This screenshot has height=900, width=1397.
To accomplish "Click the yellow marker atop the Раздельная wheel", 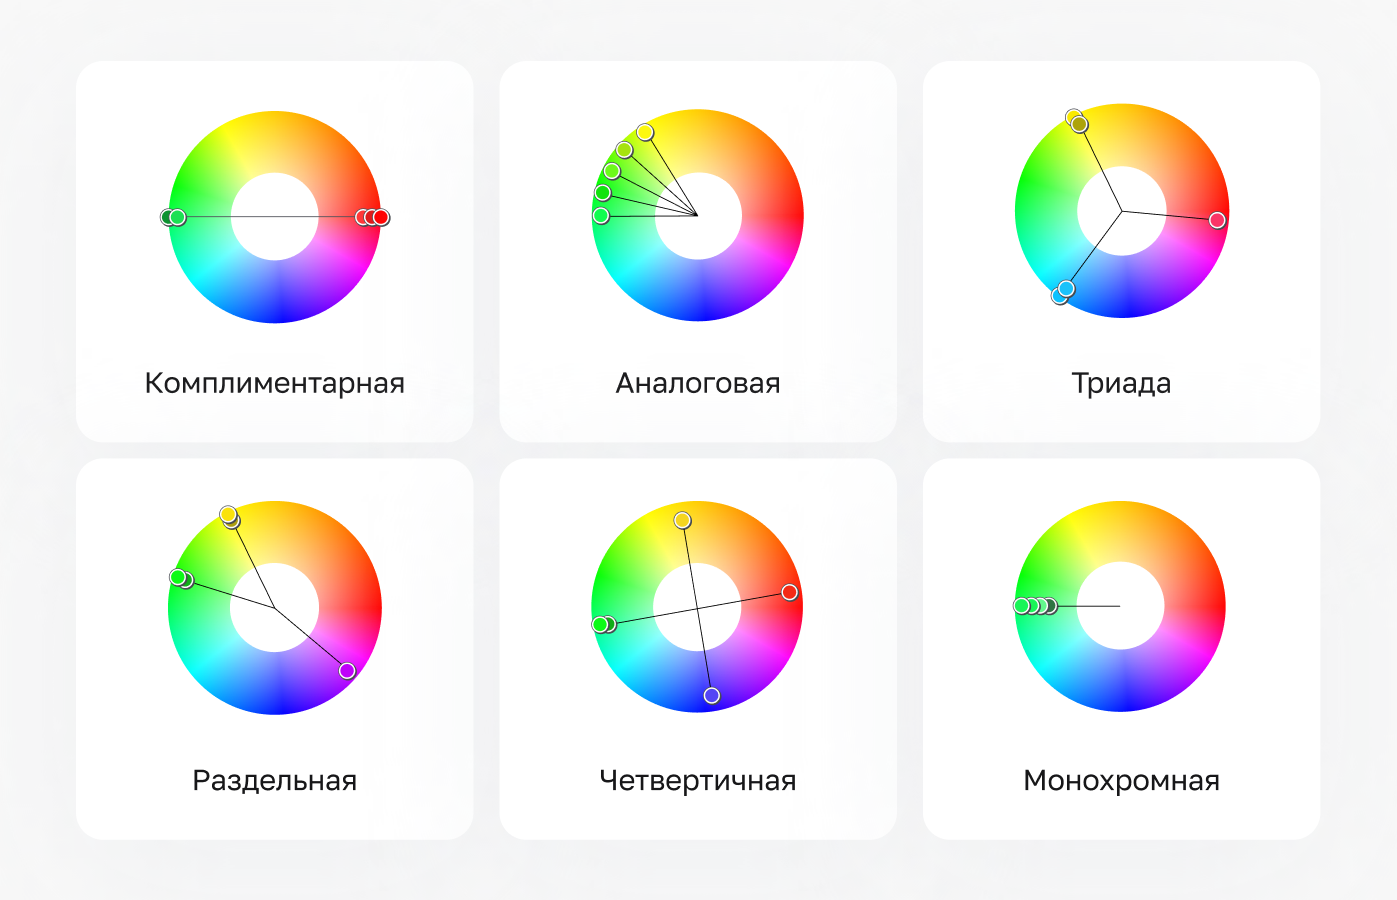I will point(229,515).
